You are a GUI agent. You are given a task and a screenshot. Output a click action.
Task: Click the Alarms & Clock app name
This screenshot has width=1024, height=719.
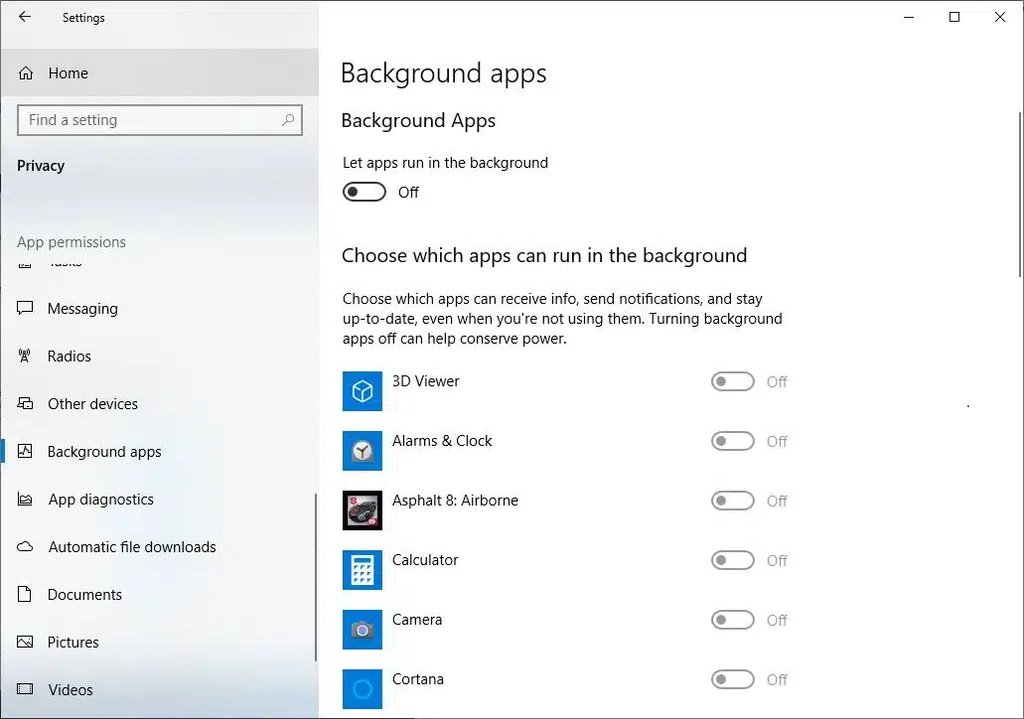pos(442,441)
